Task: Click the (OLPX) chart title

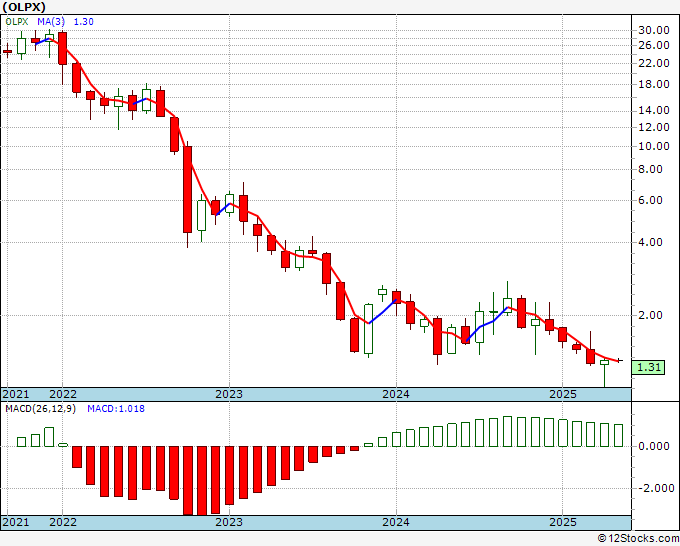Action: (24, 7)
